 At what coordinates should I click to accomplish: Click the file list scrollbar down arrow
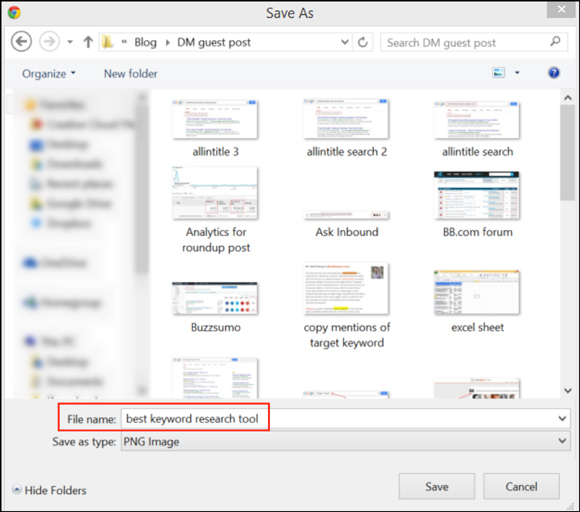(568, 391)
